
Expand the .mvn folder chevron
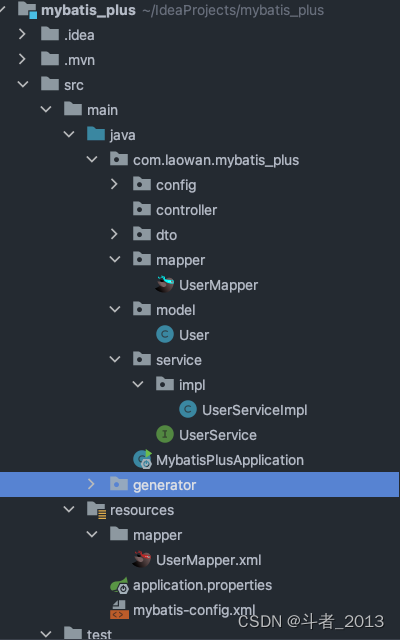pyautogui.click(x=22, y=60)
